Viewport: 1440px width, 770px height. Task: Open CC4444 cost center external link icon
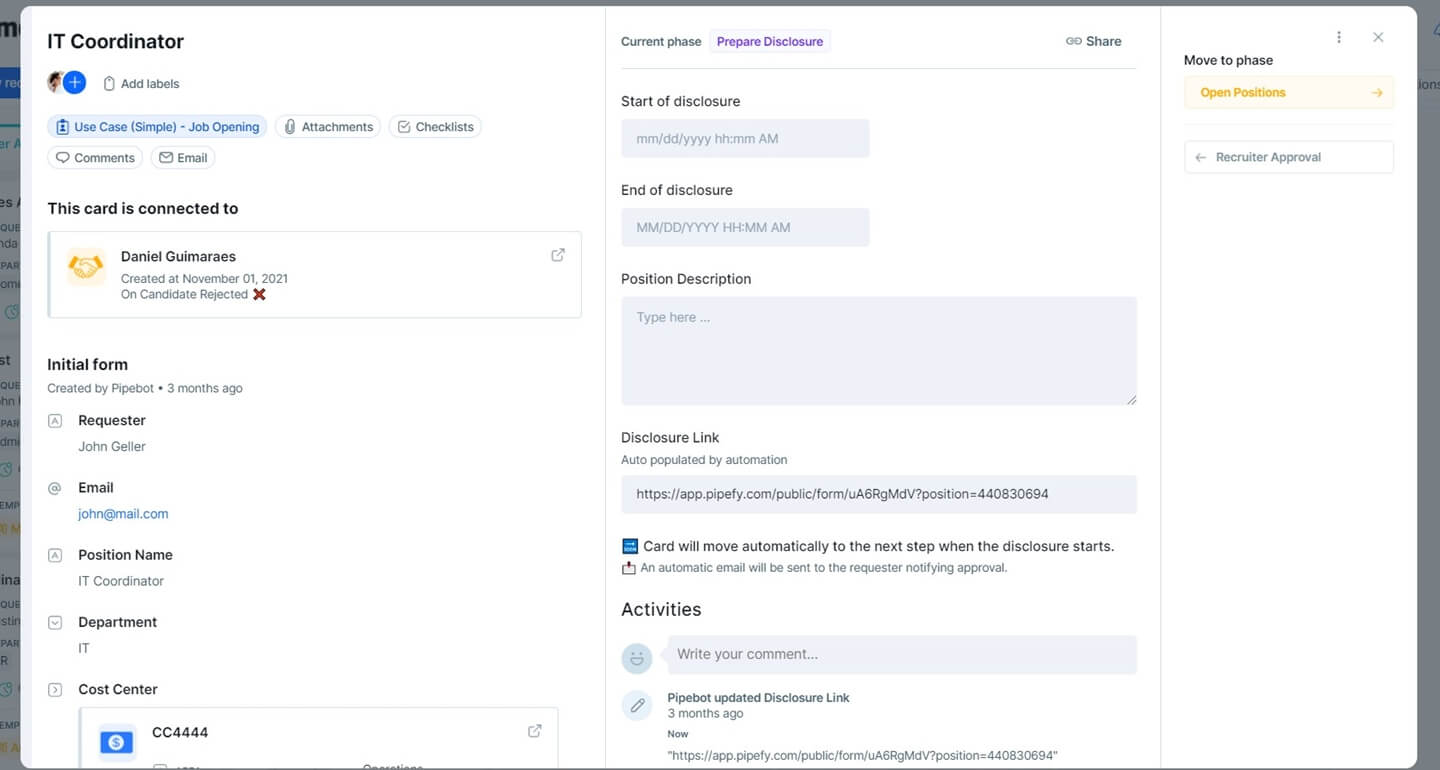tap(535, 731)
